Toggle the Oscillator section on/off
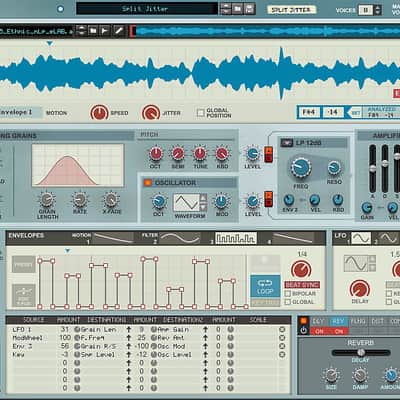Image resolution: width=400 pixels, height=400 pixels. [x=148, y=183]
